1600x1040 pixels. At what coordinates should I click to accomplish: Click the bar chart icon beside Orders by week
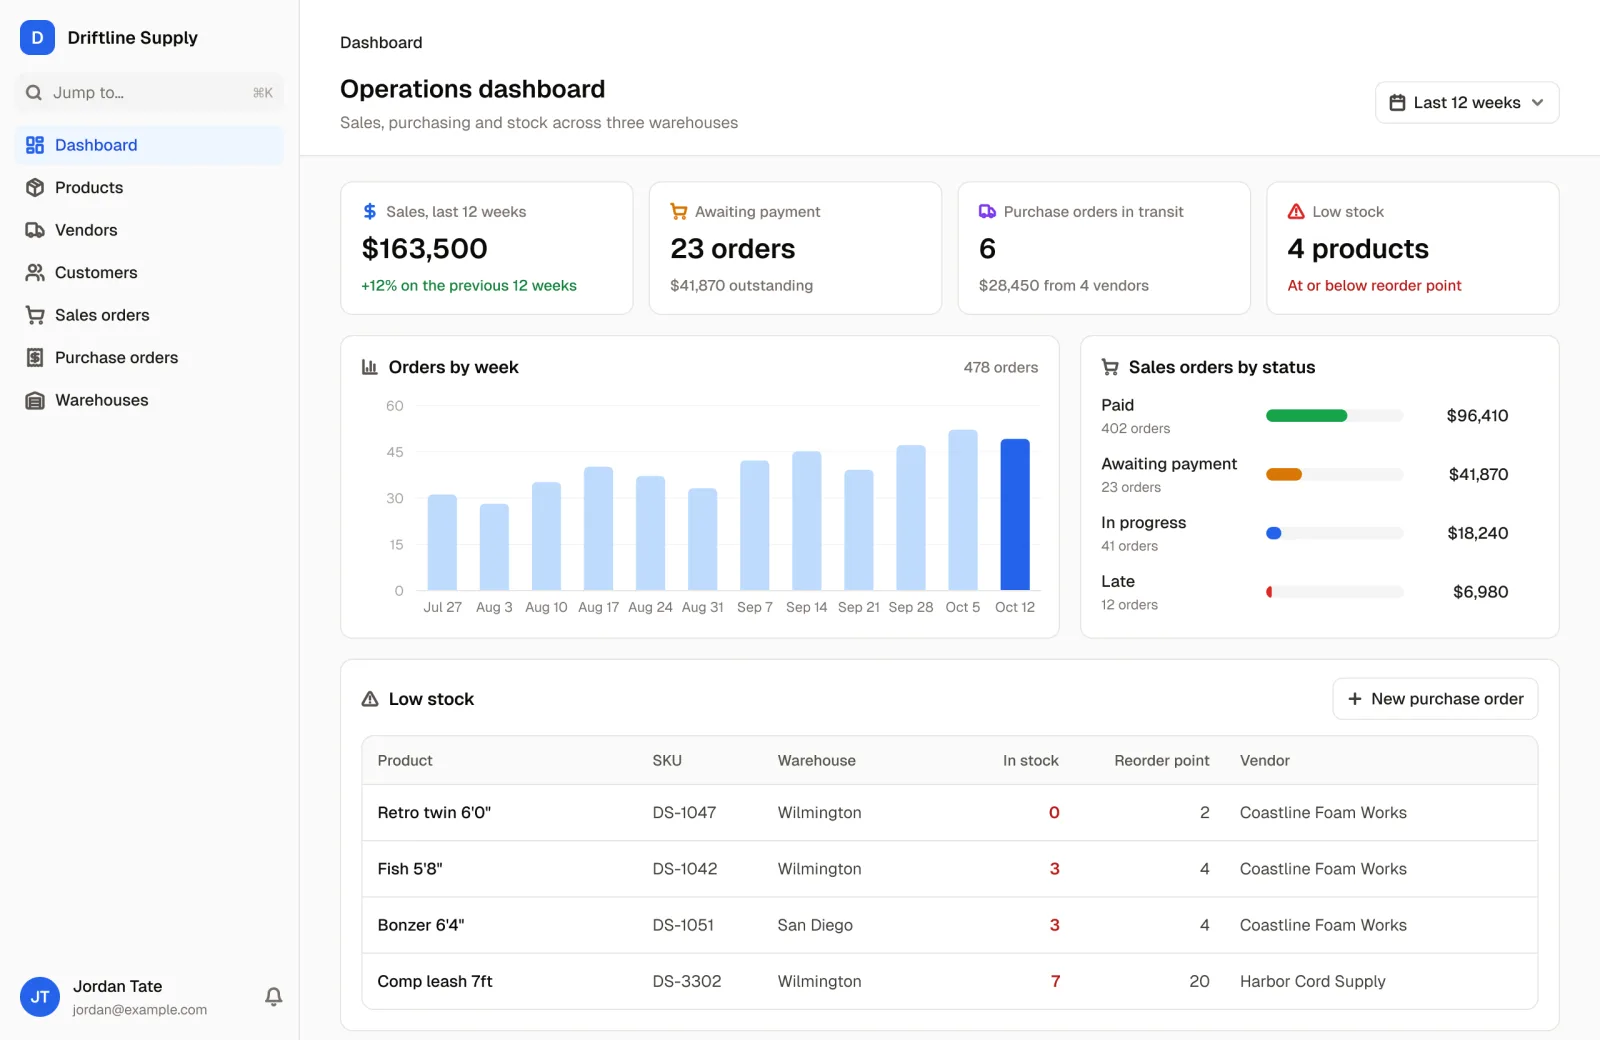(369, 367)
